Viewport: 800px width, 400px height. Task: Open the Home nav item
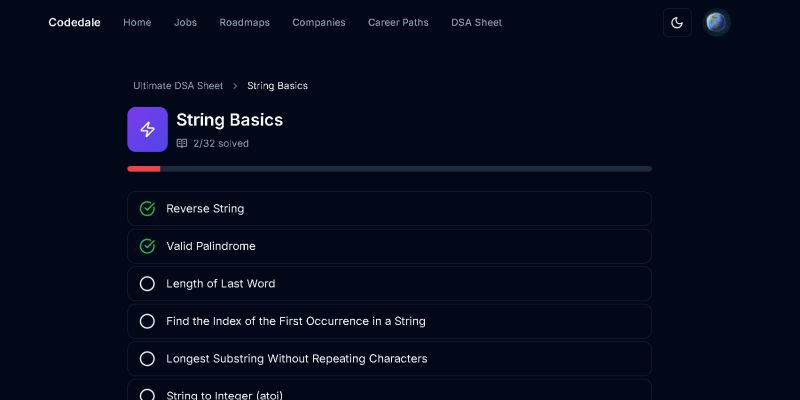(137, 22)
